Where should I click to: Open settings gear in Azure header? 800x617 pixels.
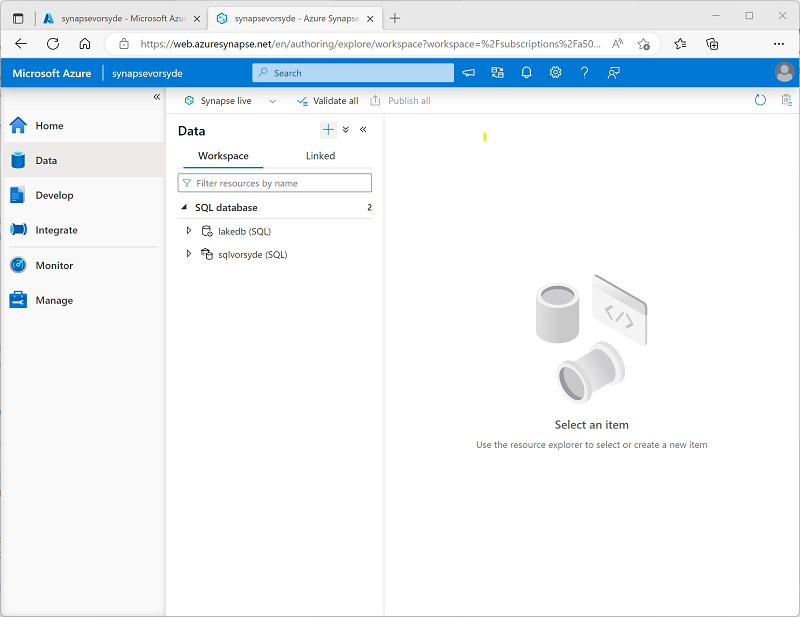coord(555,73)
